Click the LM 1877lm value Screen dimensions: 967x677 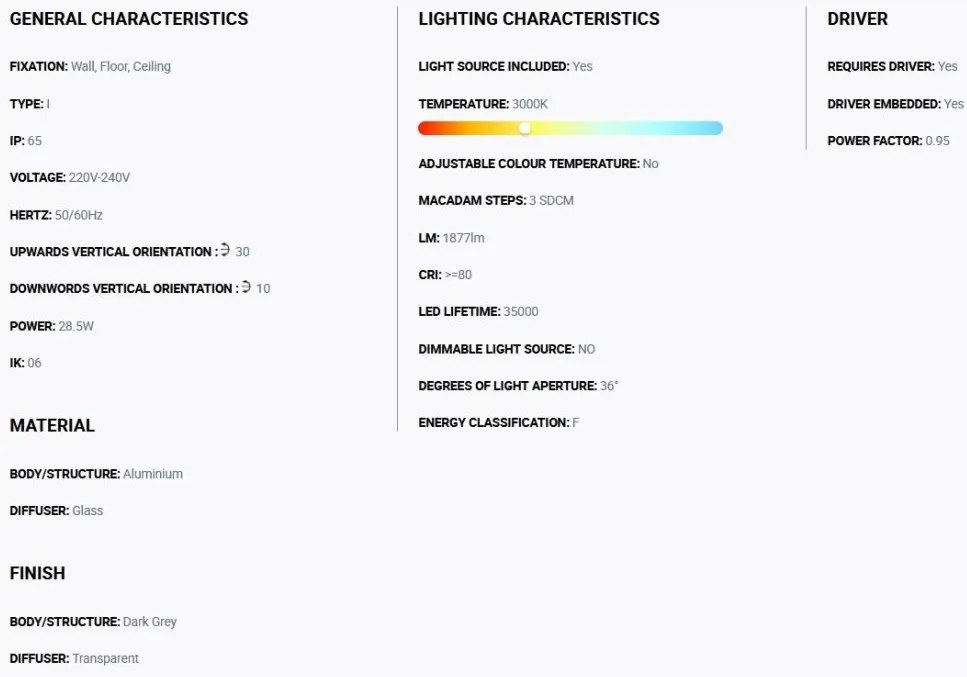coord(464,238)
